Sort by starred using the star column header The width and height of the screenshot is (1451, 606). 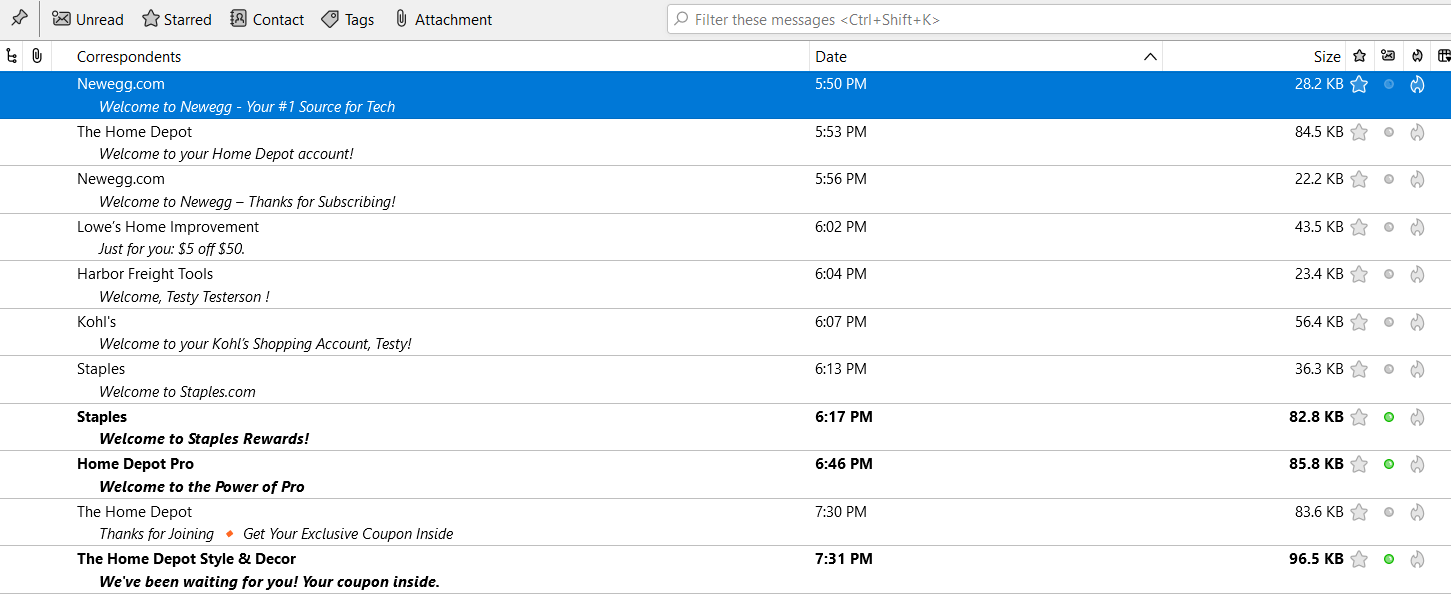point(1359,57)
